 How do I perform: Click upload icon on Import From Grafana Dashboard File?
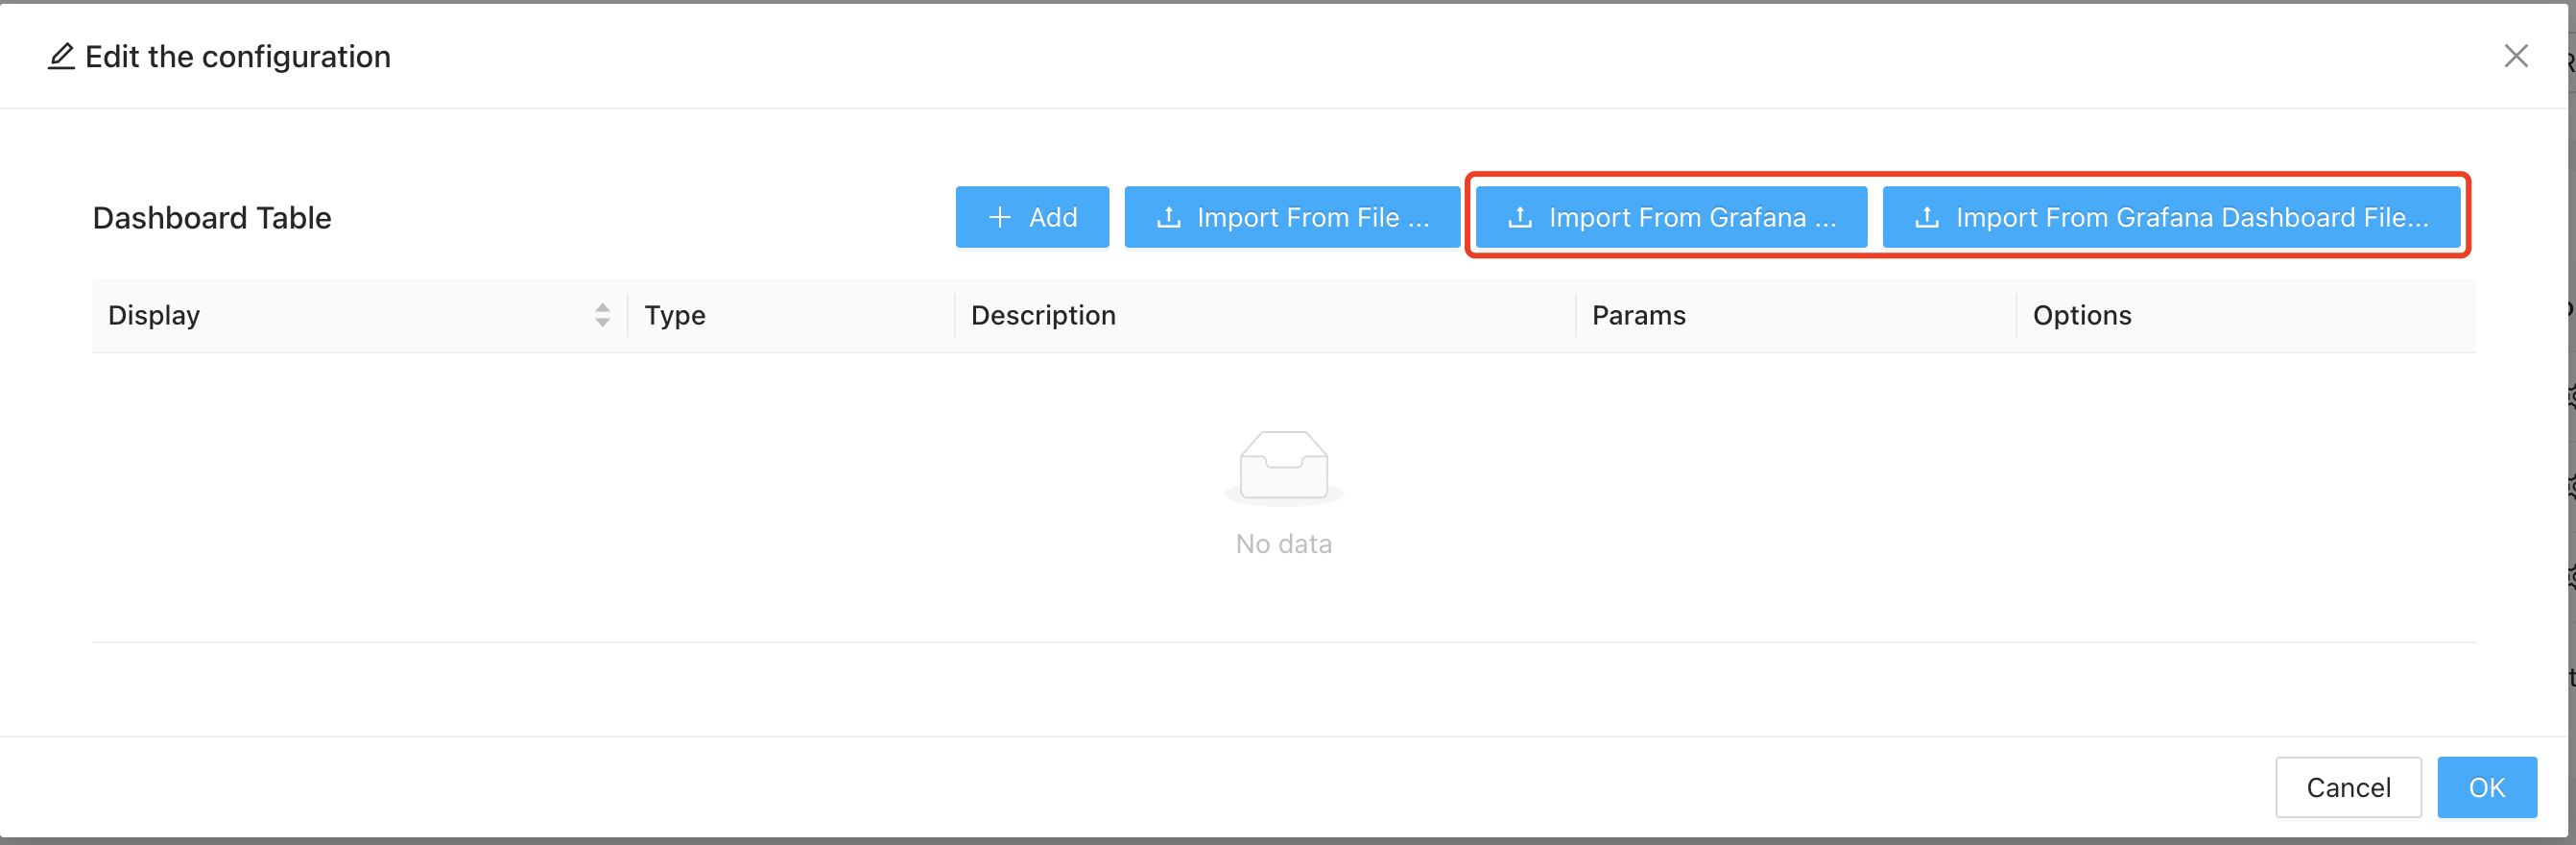pyautogui.click(x=1926, y=217)
